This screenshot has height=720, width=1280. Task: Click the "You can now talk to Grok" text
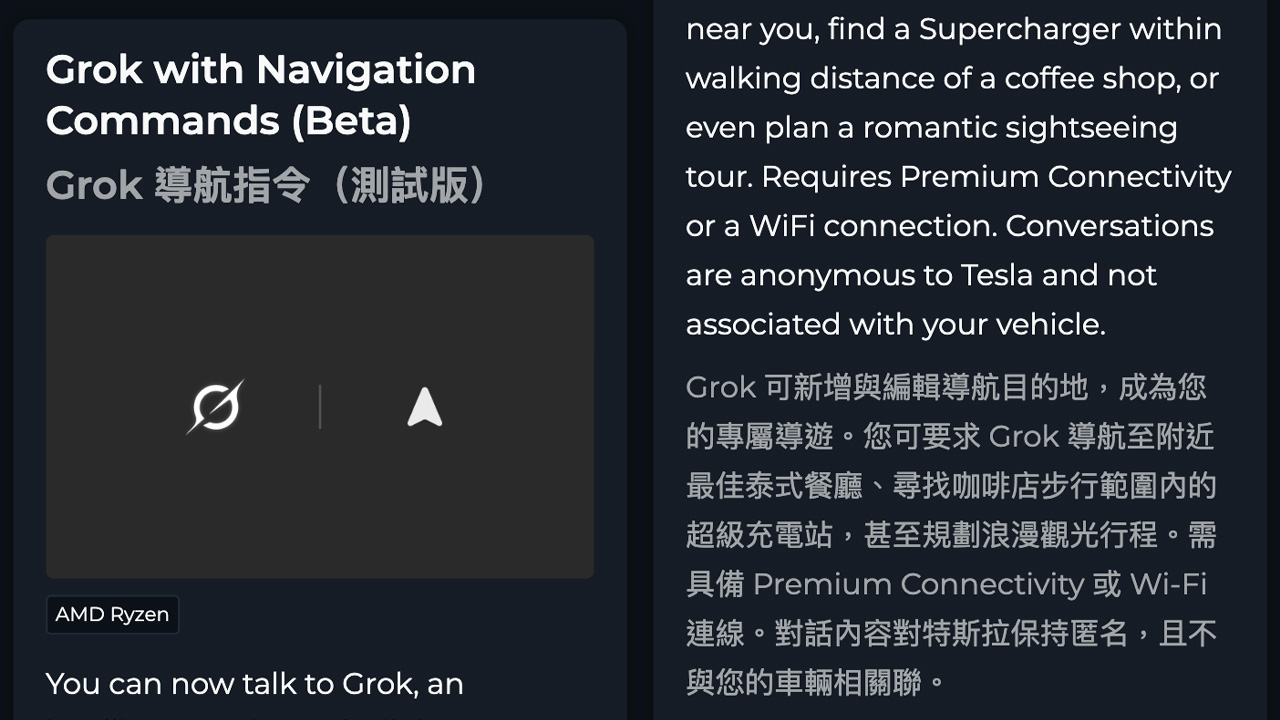(x=254, y=684)
